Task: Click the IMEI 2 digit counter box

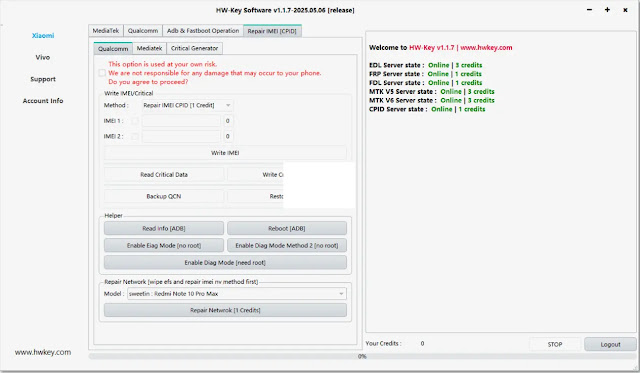Action: [228, 136]
